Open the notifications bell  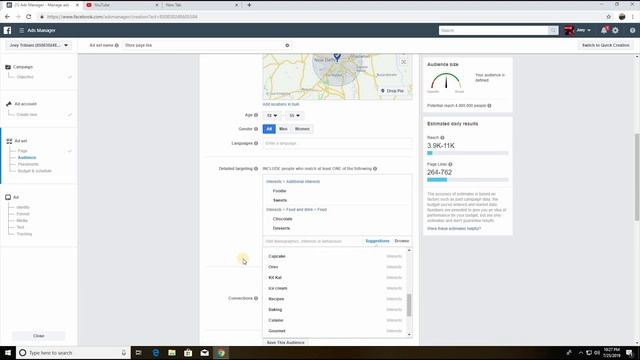pyautogui.click(x=604, y=30)
